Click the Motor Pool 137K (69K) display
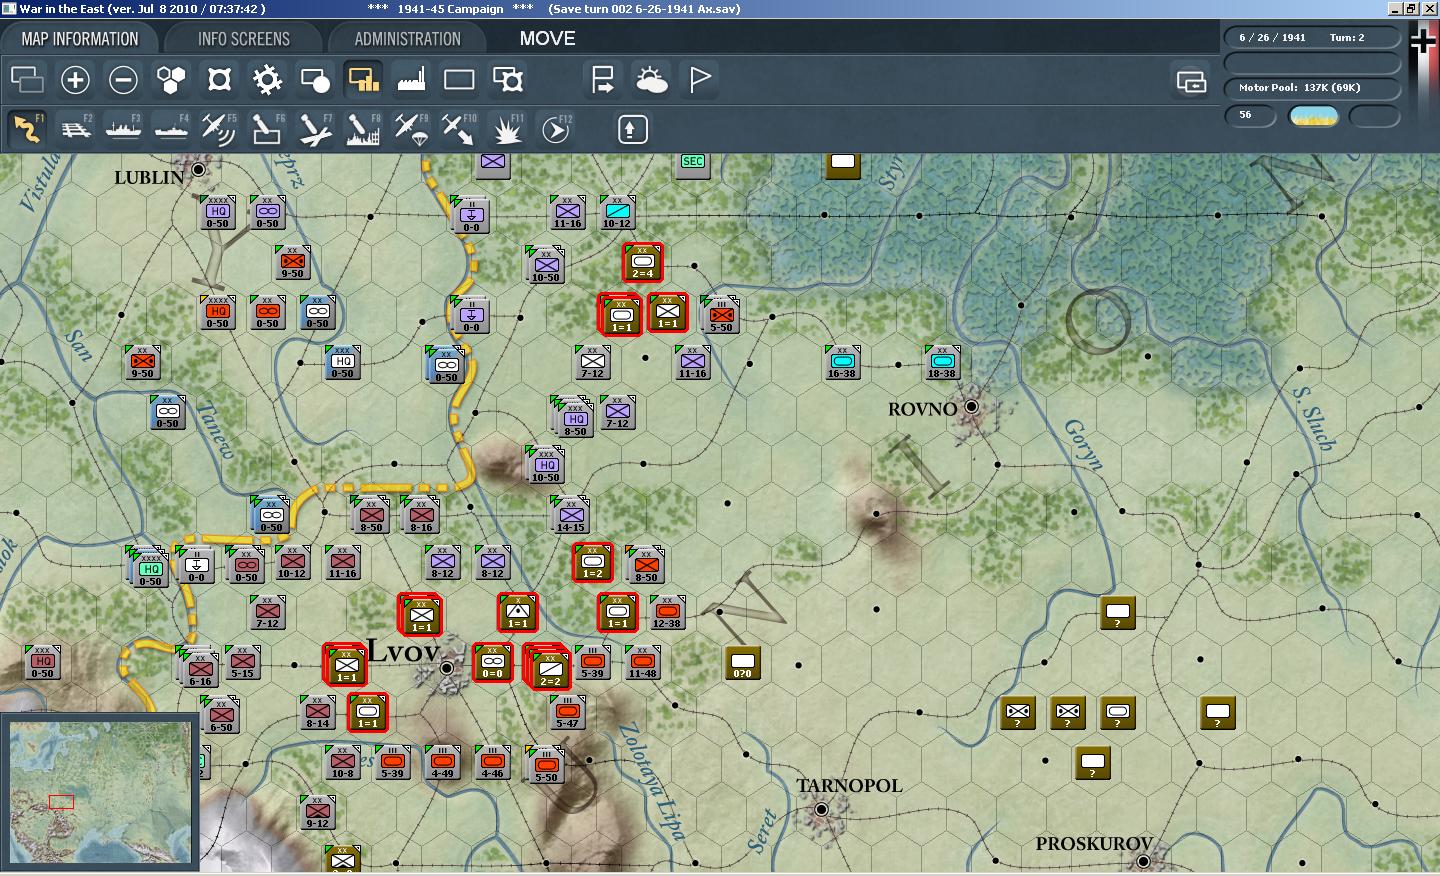1440x876 pixels. (x=1311, y=87)
